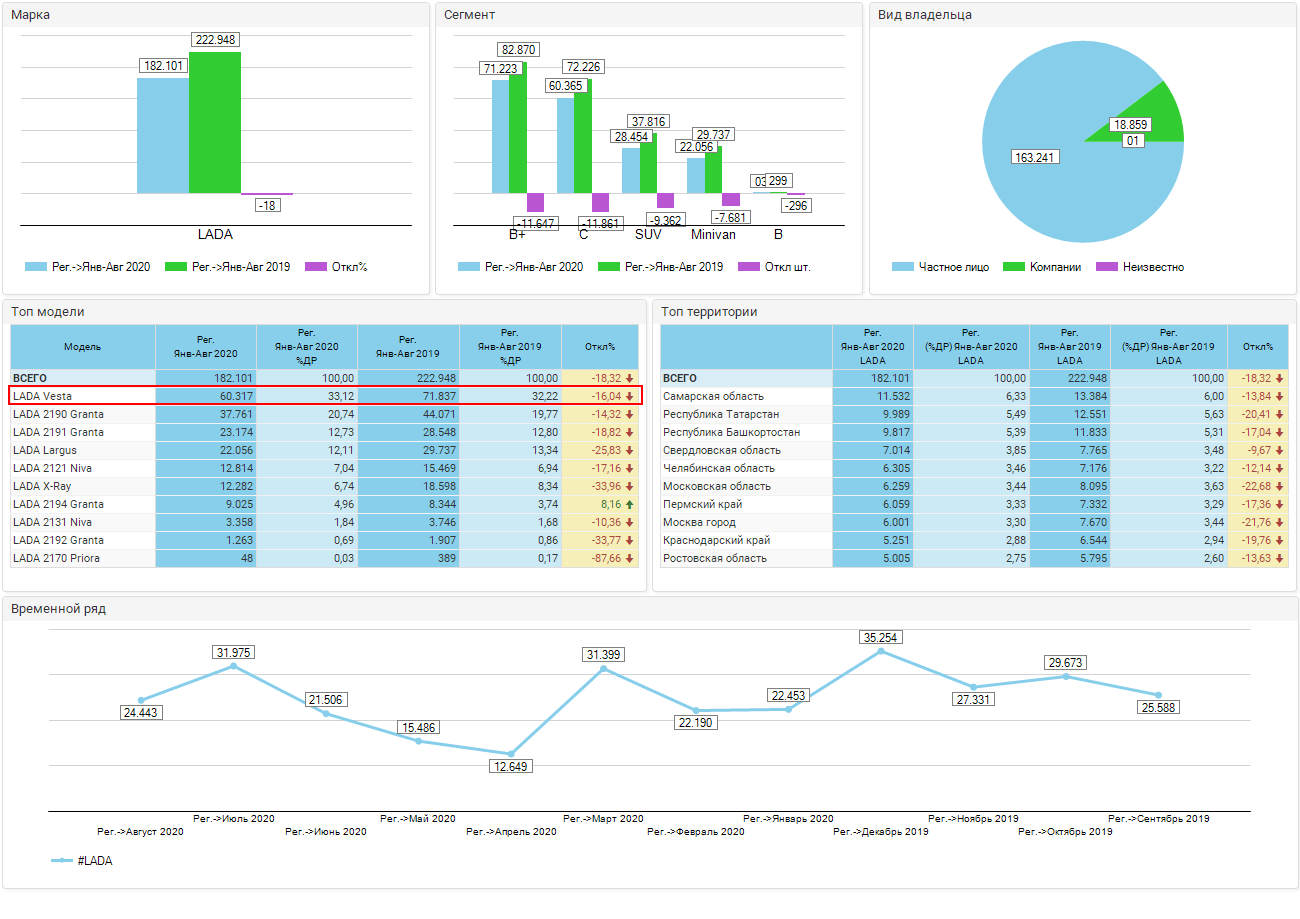Click Откл% header in Топ территории table
1300x919 pixels.
1258,347
